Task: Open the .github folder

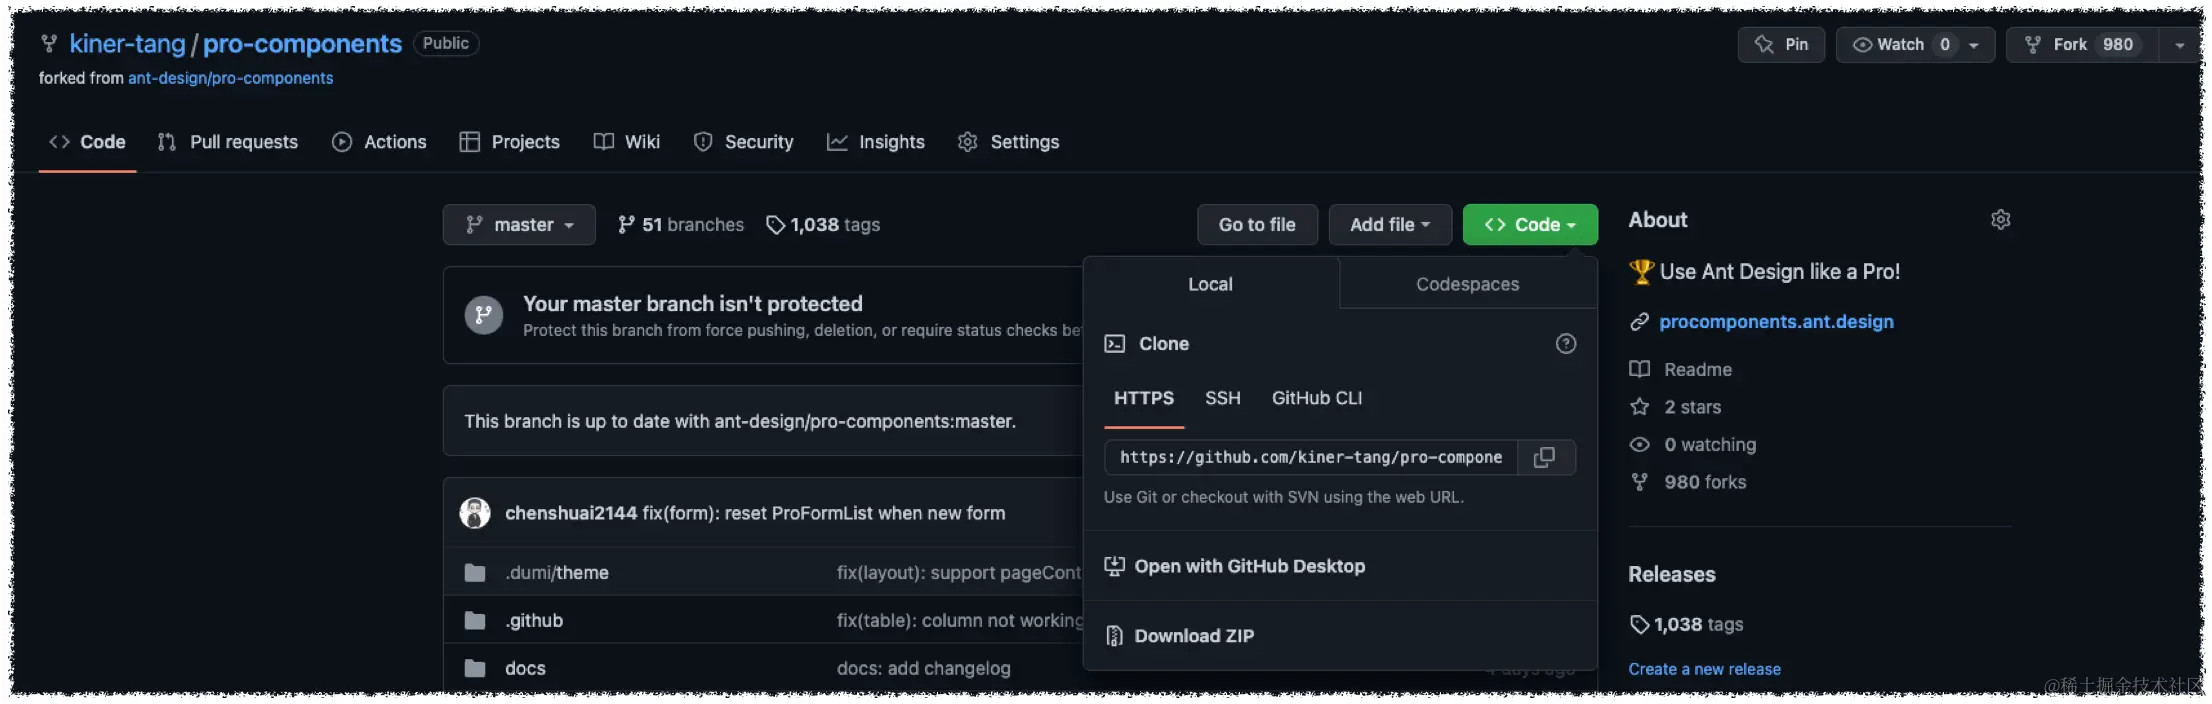Action: 534,621
